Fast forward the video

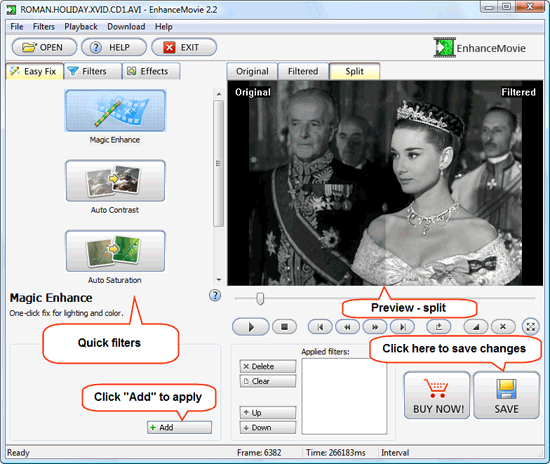point(375,327)
